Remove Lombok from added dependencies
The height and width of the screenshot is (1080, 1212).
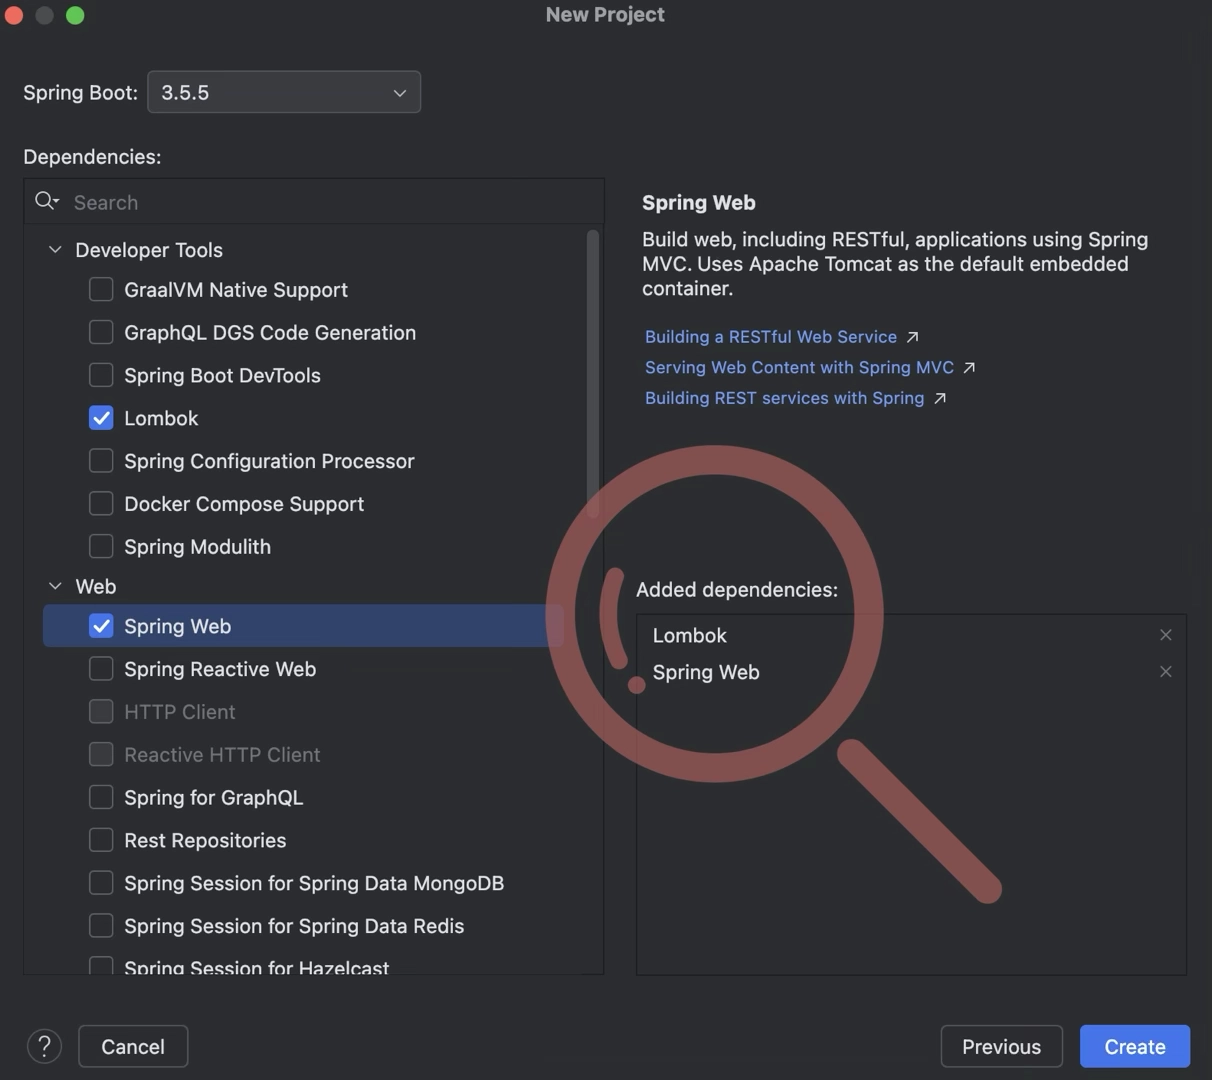[x=1165, y=635]
